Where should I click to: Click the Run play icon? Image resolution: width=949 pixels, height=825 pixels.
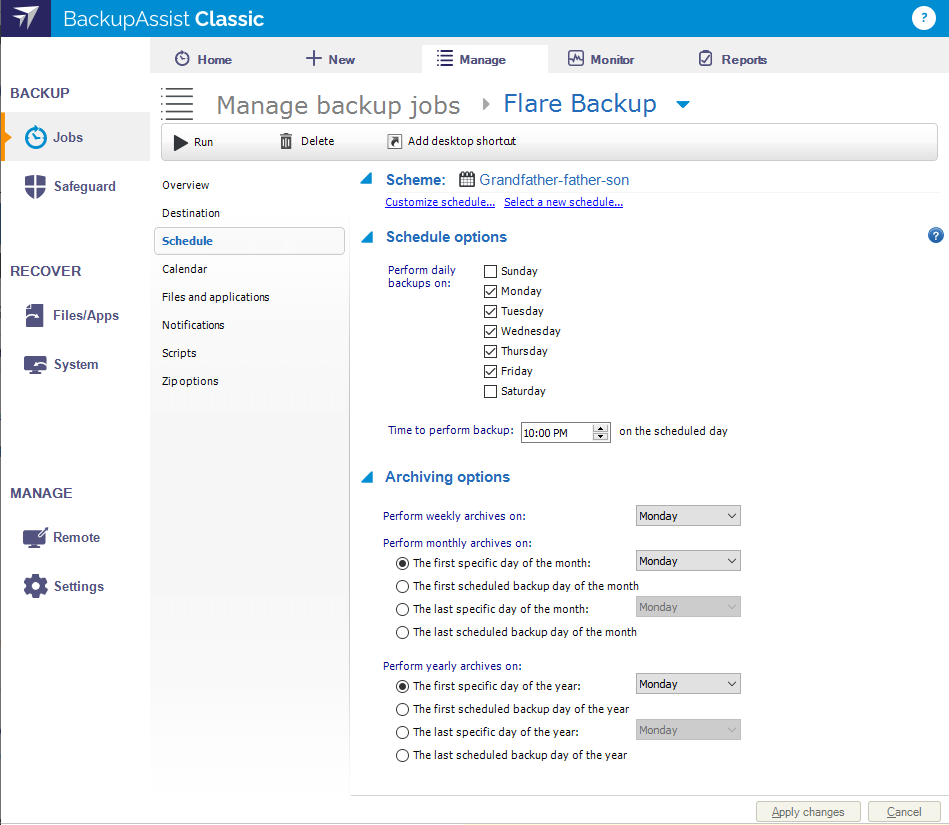coord(180,142)
